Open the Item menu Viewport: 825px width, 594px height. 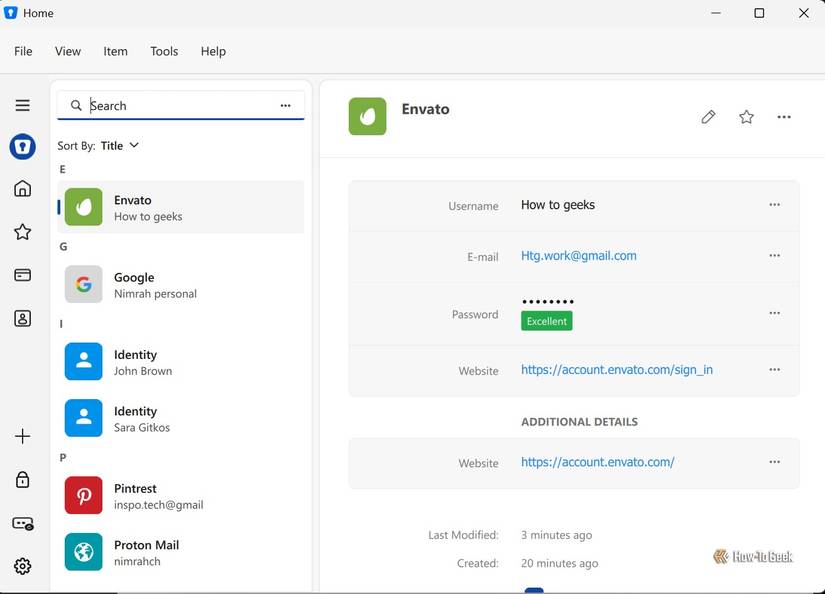(115, 51)
